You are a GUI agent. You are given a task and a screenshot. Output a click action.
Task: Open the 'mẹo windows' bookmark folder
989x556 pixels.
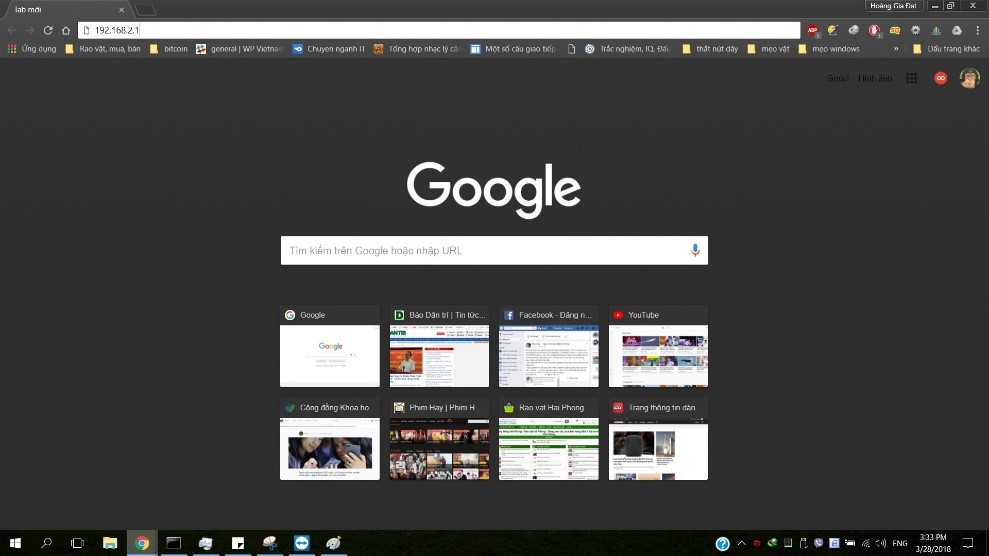[x=828, y=48]
